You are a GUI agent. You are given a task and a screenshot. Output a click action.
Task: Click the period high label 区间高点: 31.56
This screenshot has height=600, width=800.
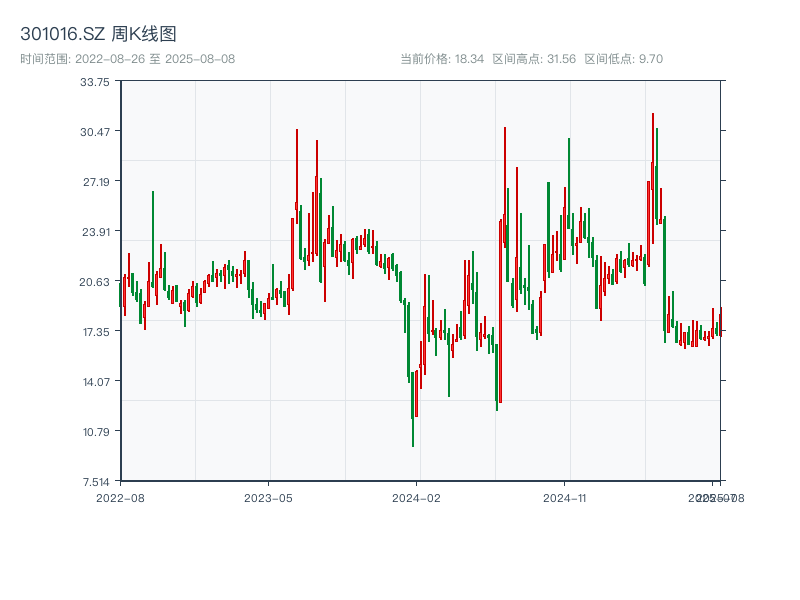click(x=534, y=59)
